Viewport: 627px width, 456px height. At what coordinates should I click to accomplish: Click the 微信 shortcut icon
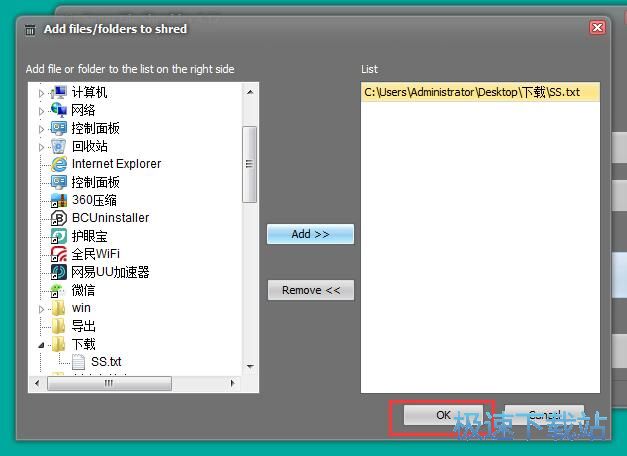[57, 290]
